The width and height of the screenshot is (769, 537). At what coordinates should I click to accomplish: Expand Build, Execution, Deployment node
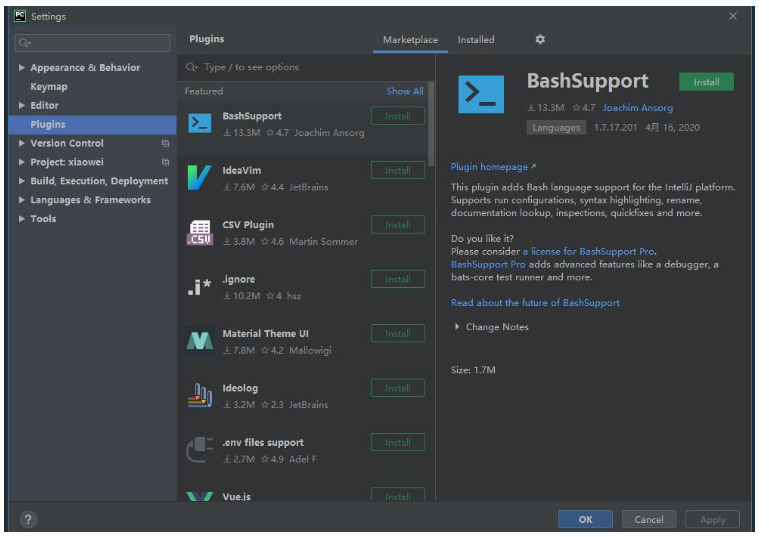[22, 181]
